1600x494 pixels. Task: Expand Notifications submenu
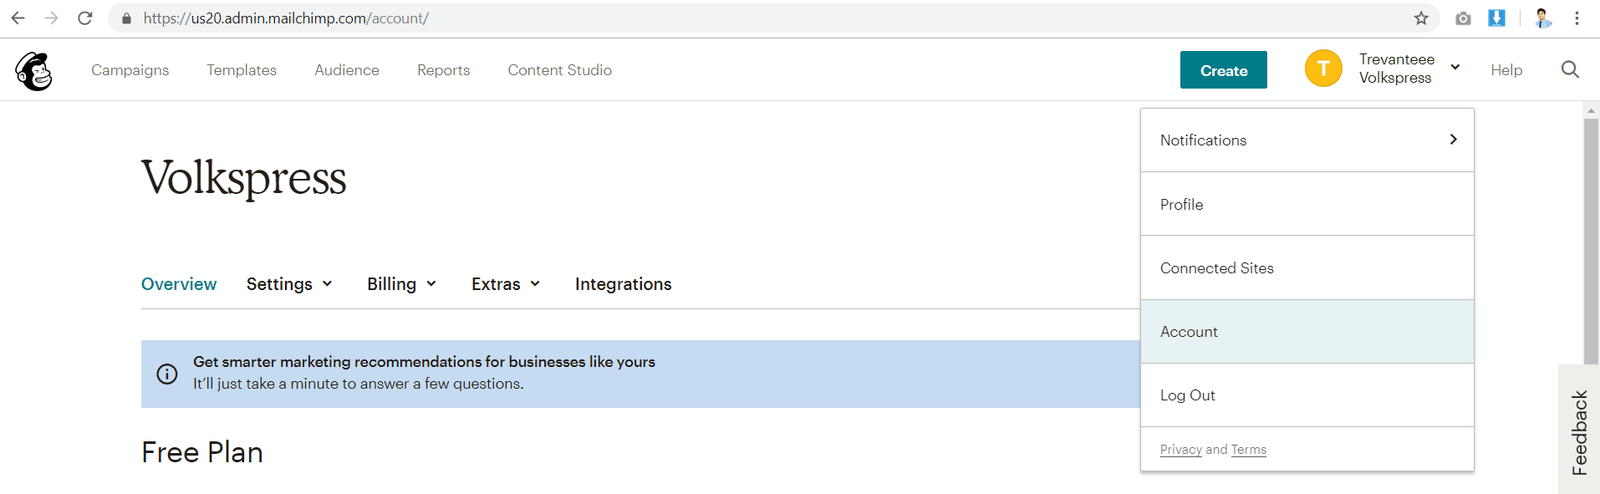pyautogui.click(x=1307, y=140)
